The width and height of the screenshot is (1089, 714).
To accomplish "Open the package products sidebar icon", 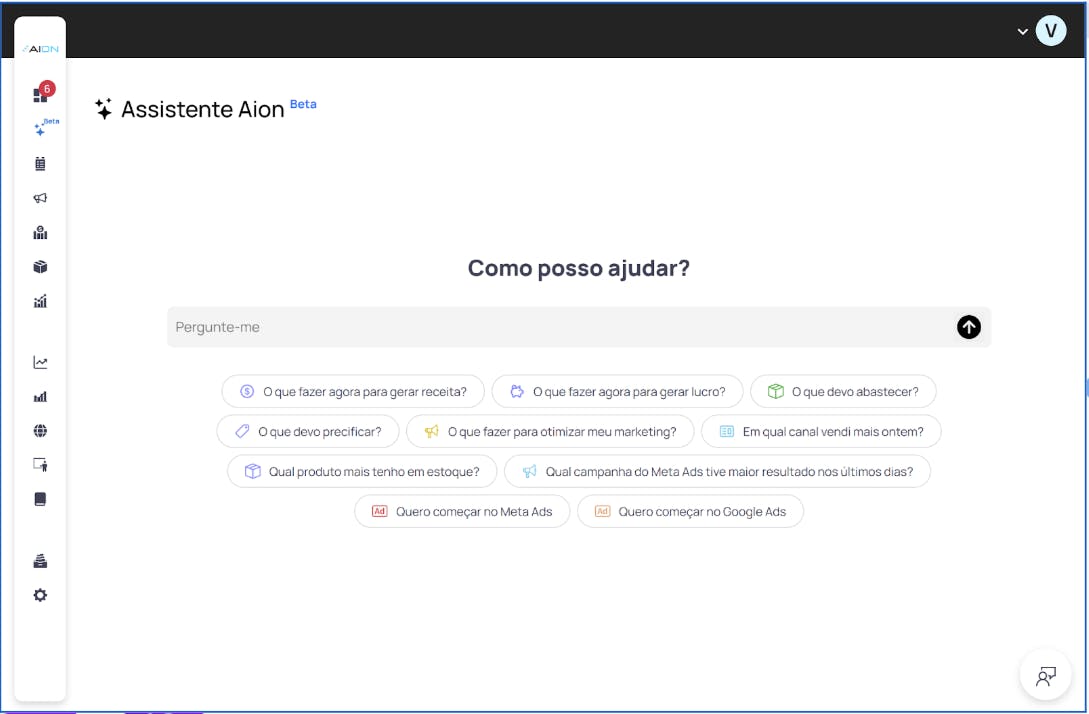I will 40,267.
